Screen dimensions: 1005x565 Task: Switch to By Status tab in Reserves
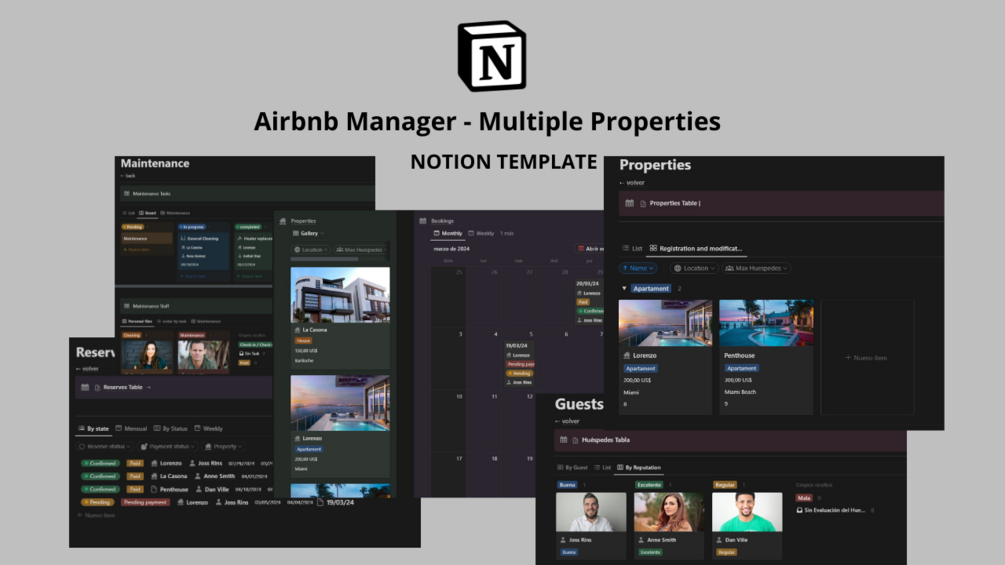point(170,429)
